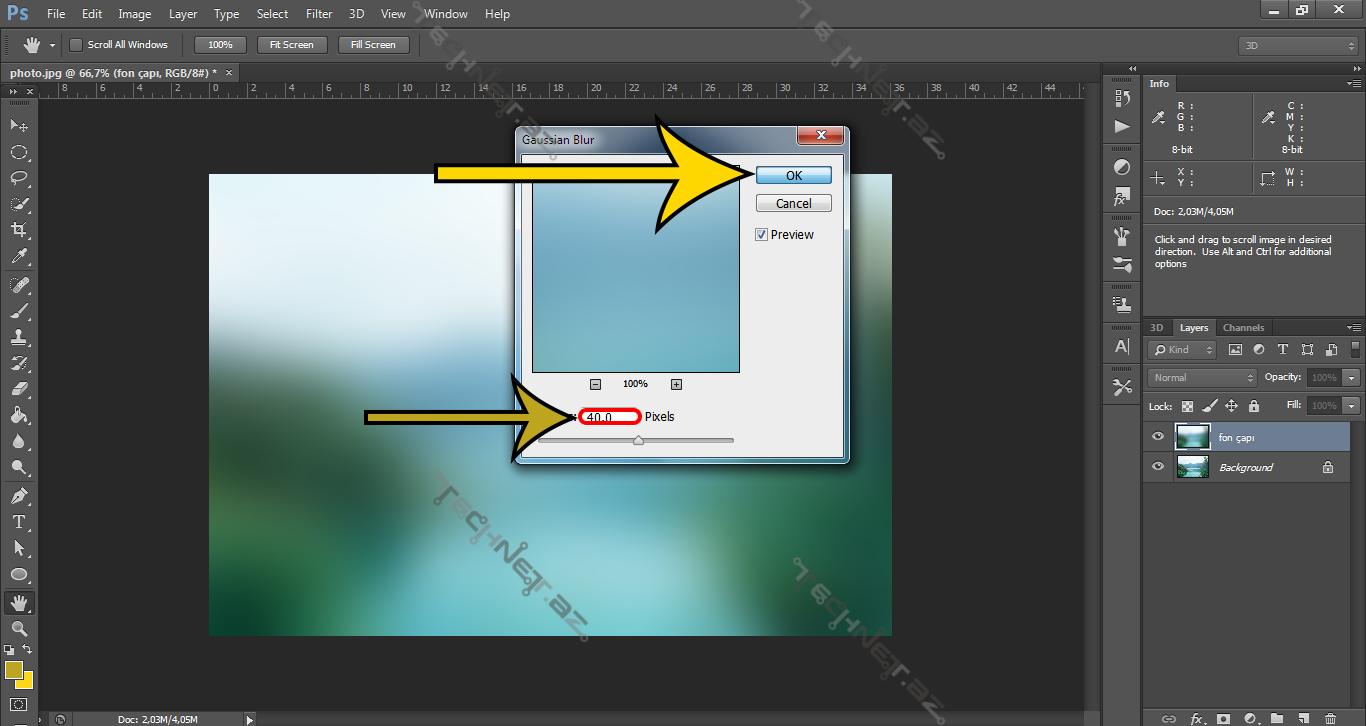The image size is (1366, 726).
Task: Select the Horizontal Type tool
Action: point(19,522)
